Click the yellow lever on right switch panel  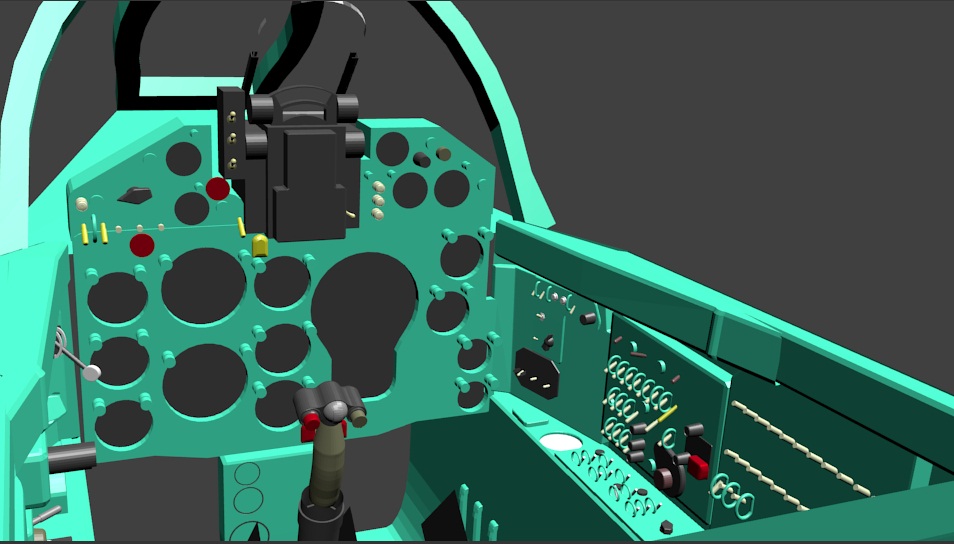tap(661, 418)
